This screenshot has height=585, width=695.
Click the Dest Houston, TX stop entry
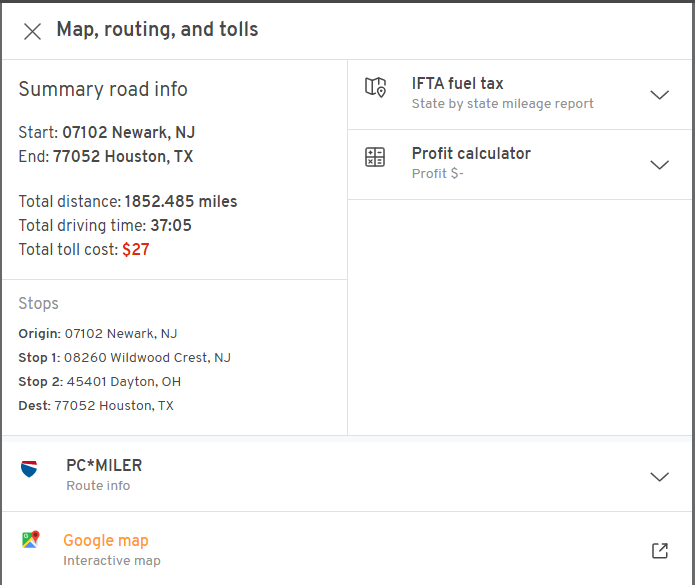[x=96, y=406]
